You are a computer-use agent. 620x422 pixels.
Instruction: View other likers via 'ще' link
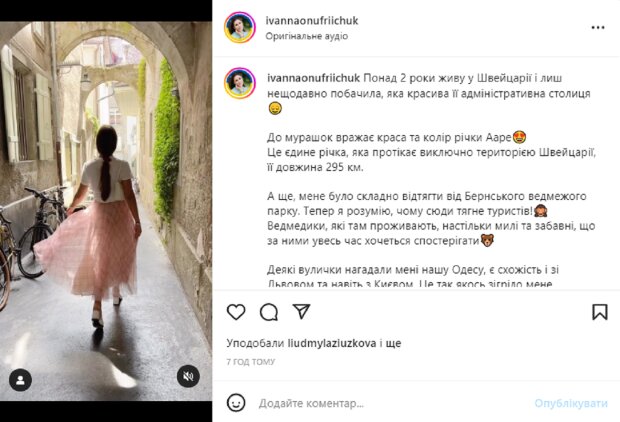tap(393, 343)
